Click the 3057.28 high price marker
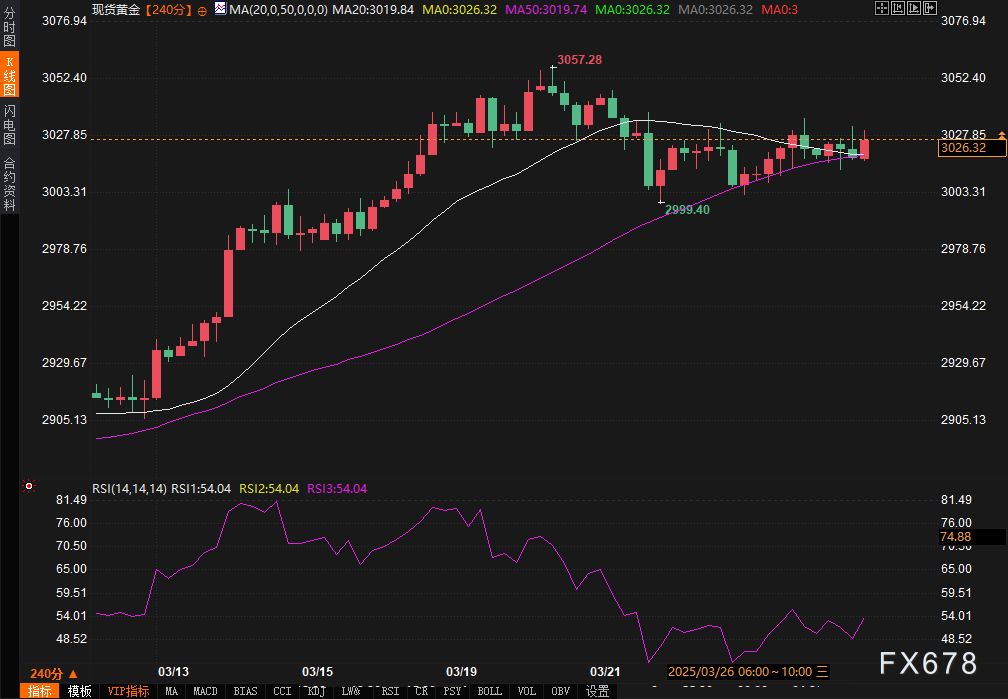 pos(579,60)
